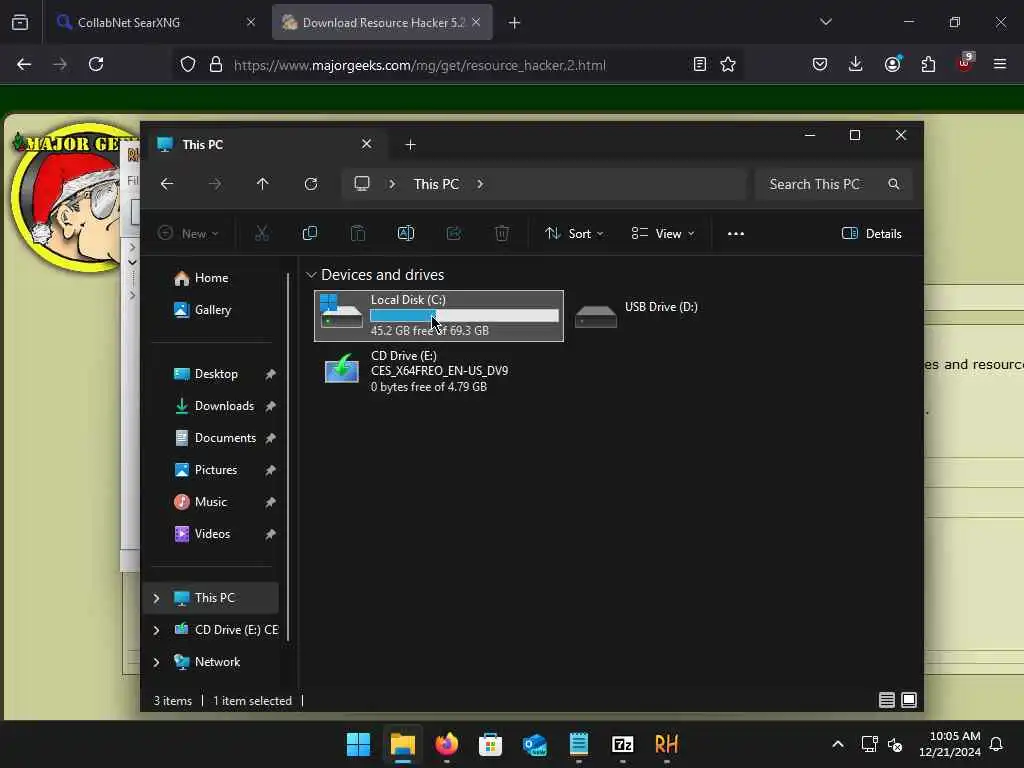The width and height of the screenshot is (1024, 768).
Task: Click the pin icon beside Desktop
Action: pyautogui.click(x=270, y=374)
